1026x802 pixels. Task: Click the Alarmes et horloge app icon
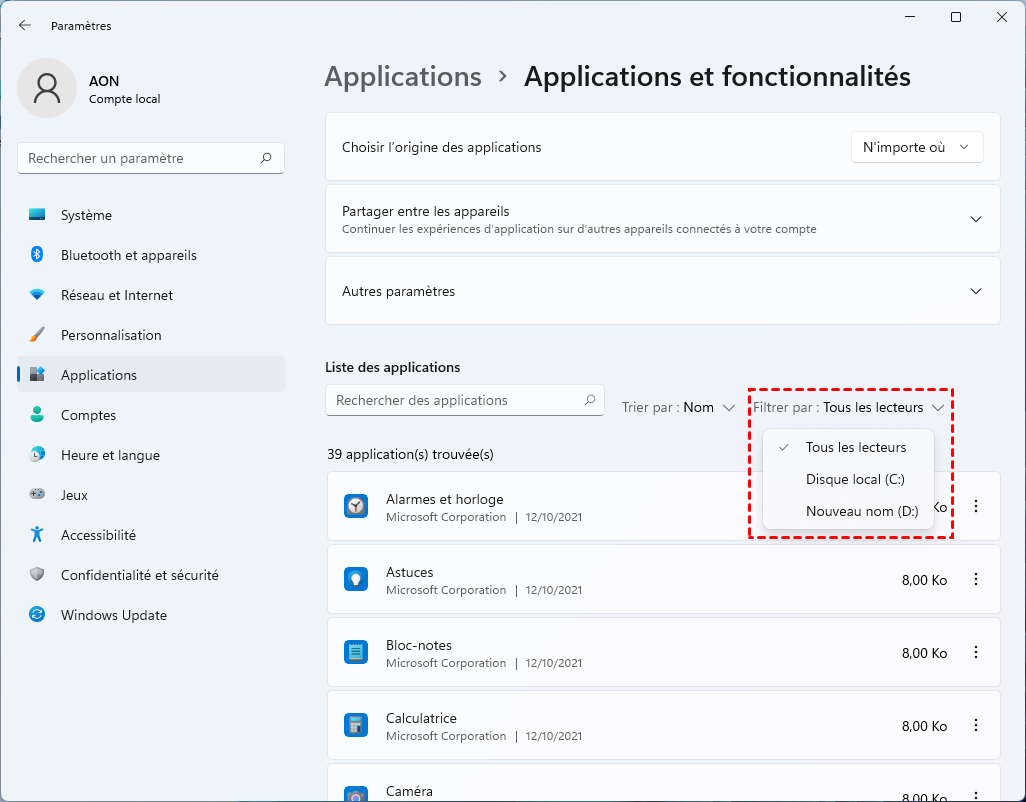tap(356, 506)
